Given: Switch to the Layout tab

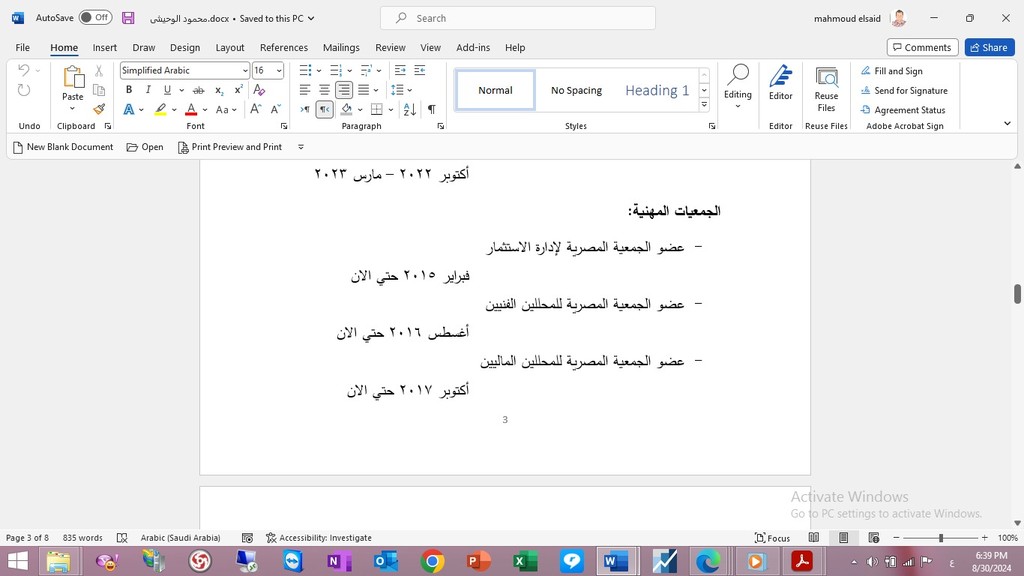Looking at the screenshot, I should 230,48.
